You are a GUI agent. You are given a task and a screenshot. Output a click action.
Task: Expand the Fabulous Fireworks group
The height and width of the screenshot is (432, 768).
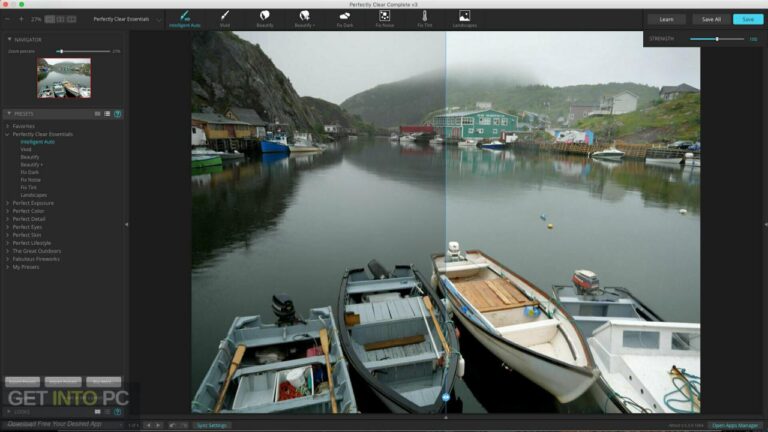coord(8,259)
